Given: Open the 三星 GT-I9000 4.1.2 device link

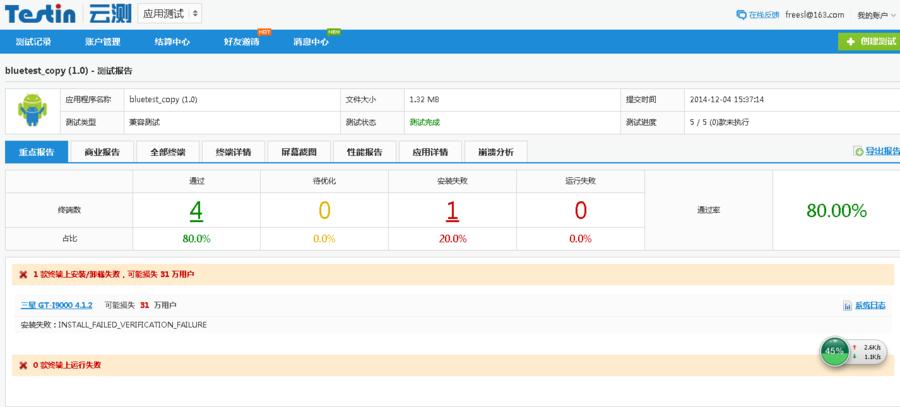Looking at the screenshot, I should coord(56,305).
